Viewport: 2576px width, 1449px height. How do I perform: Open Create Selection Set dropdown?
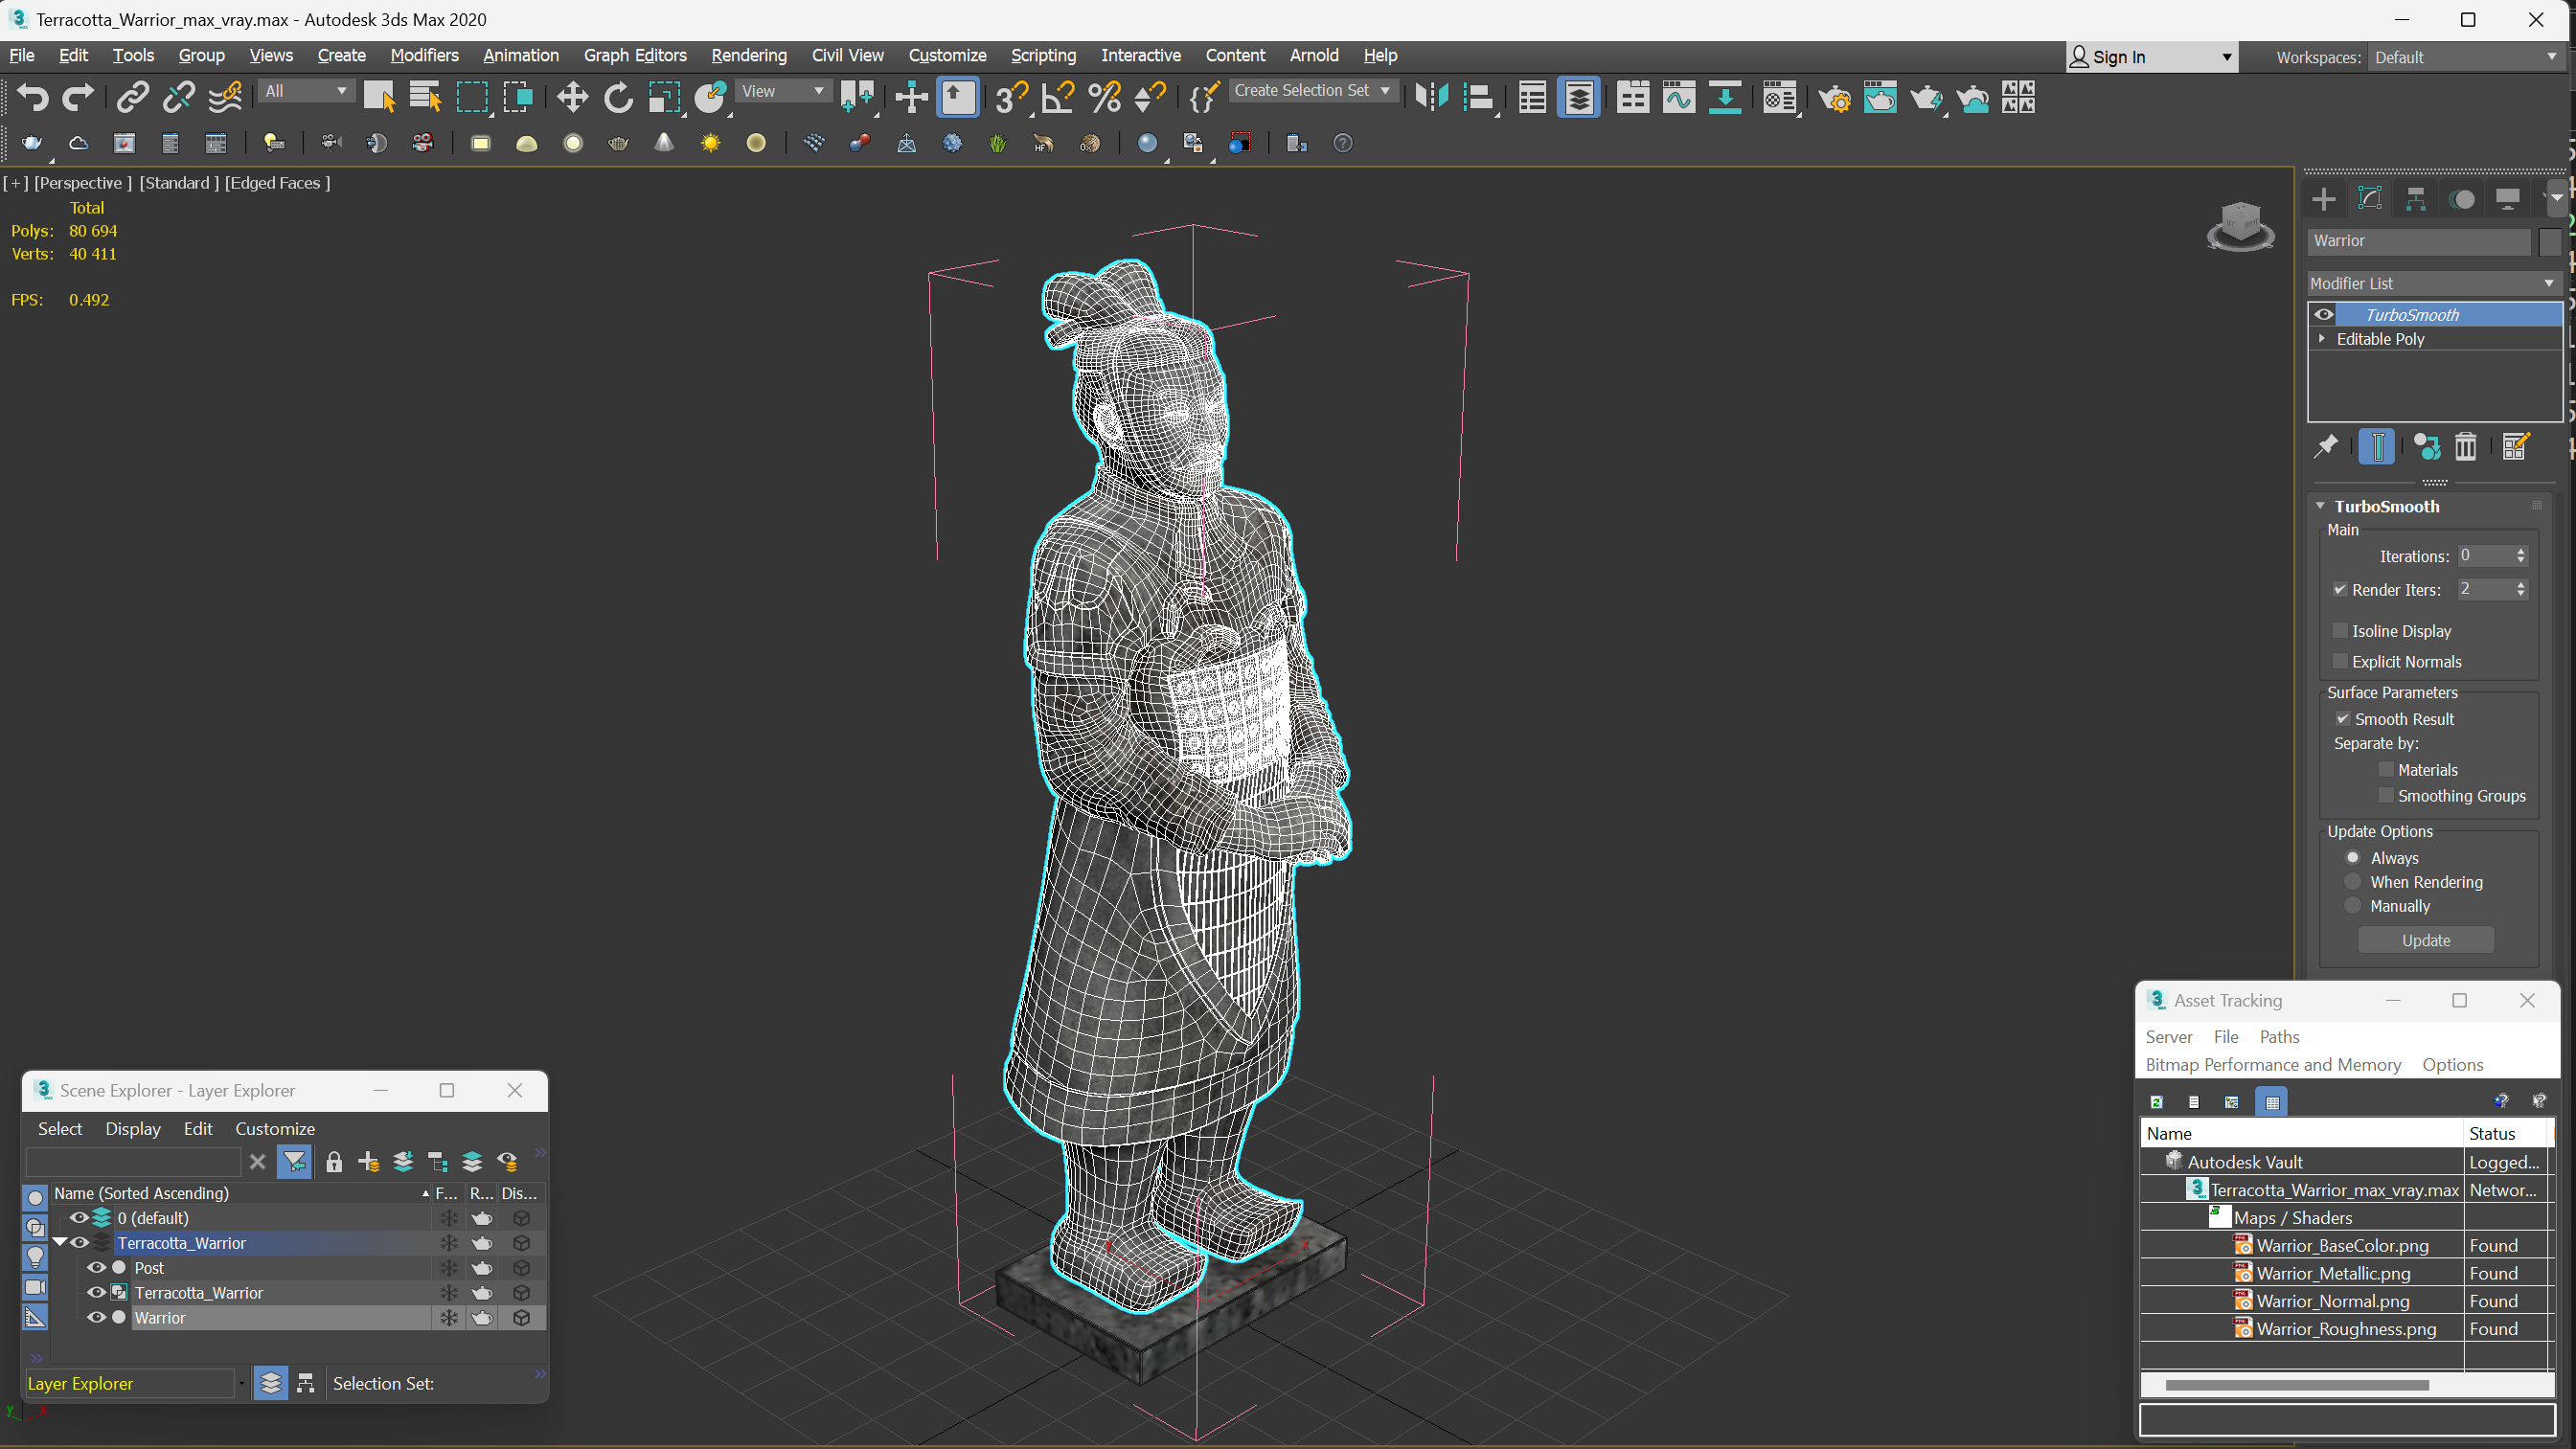(1311, 91)
